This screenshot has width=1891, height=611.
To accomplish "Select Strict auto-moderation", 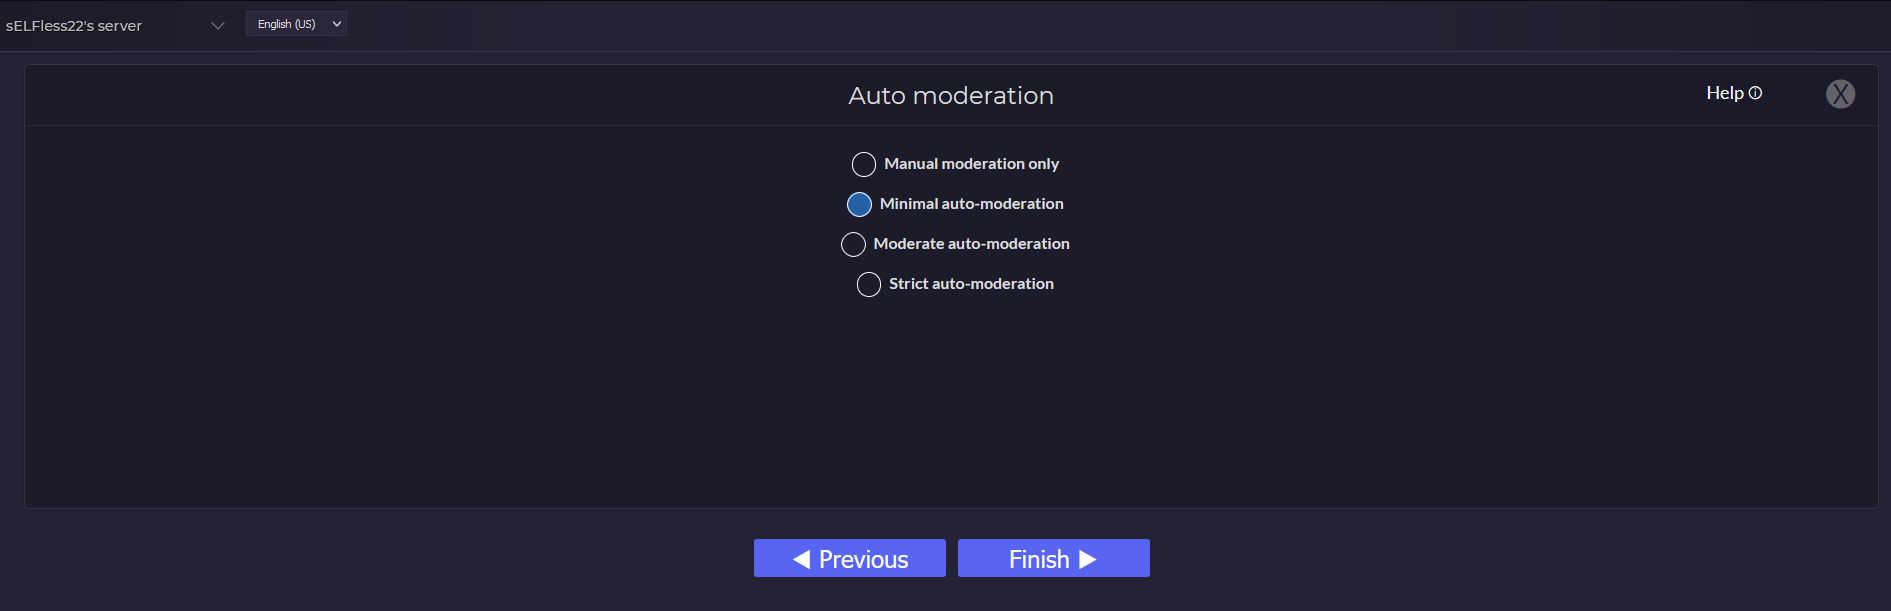I will [868, 284].
